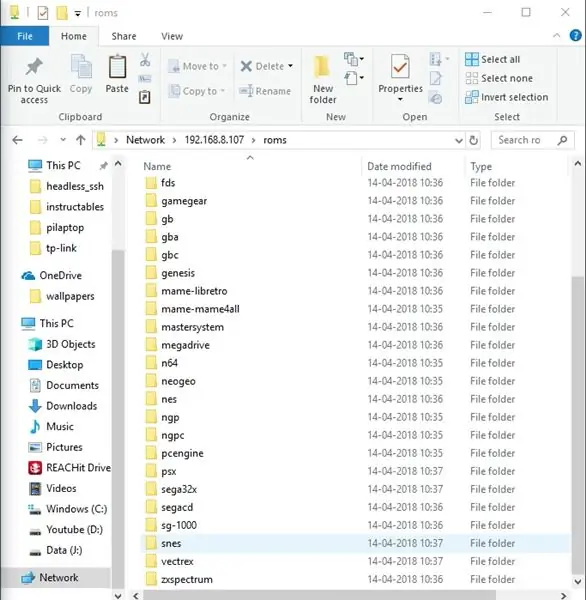The height and width of the screenshot is (600, 586).
Task: Click the Edit file icon
Action: [x=436, y=78]
